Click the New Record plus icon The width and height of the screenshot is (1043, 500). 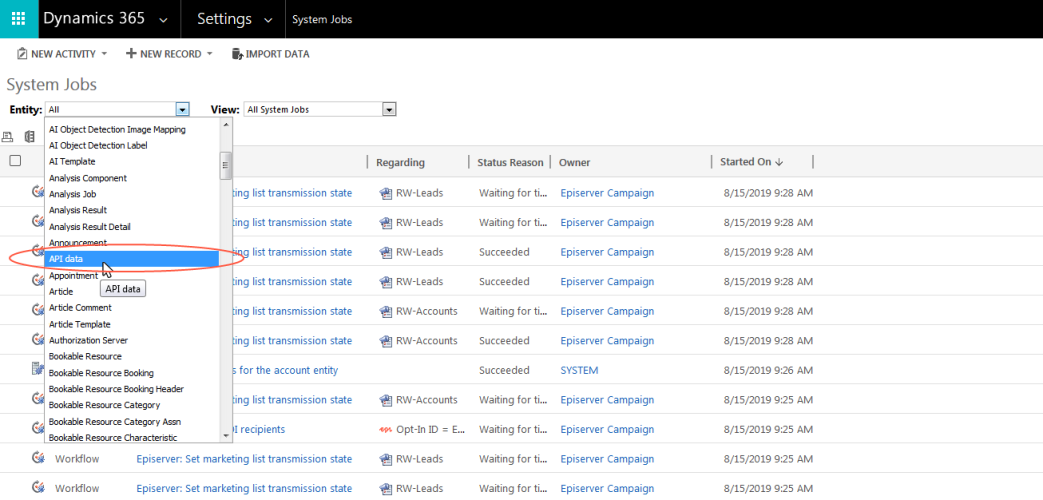pos(131,54)
